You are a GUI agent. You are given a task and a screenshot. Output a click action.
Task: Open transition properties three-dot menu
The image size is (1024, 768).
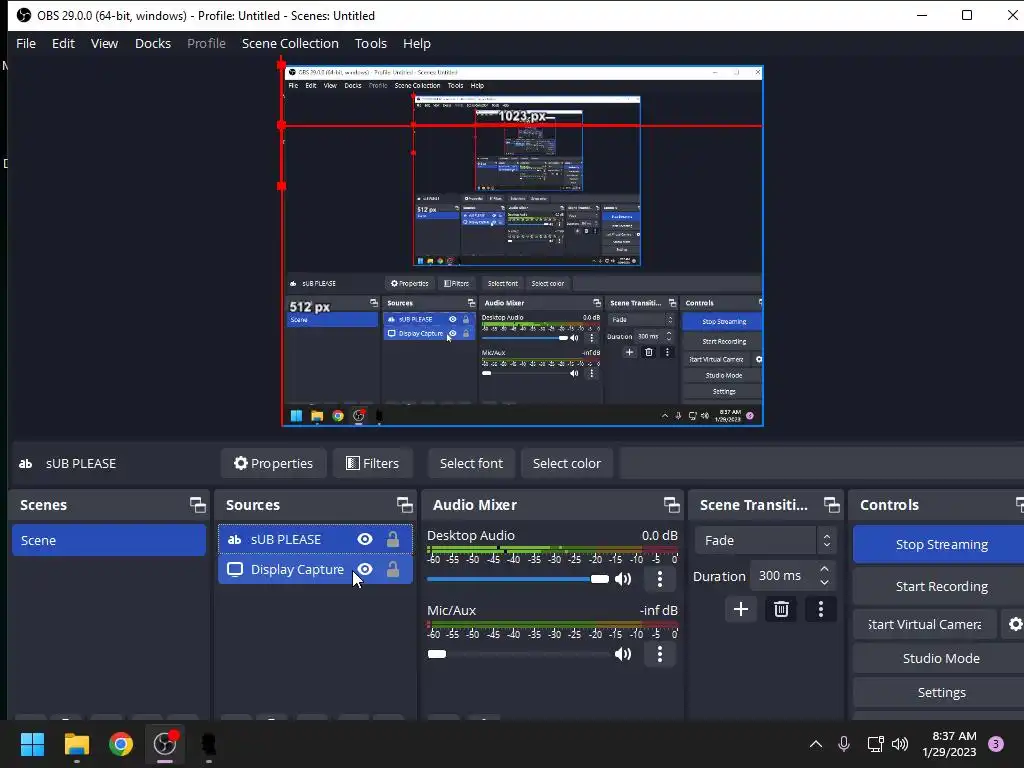(x=821, y=609)
